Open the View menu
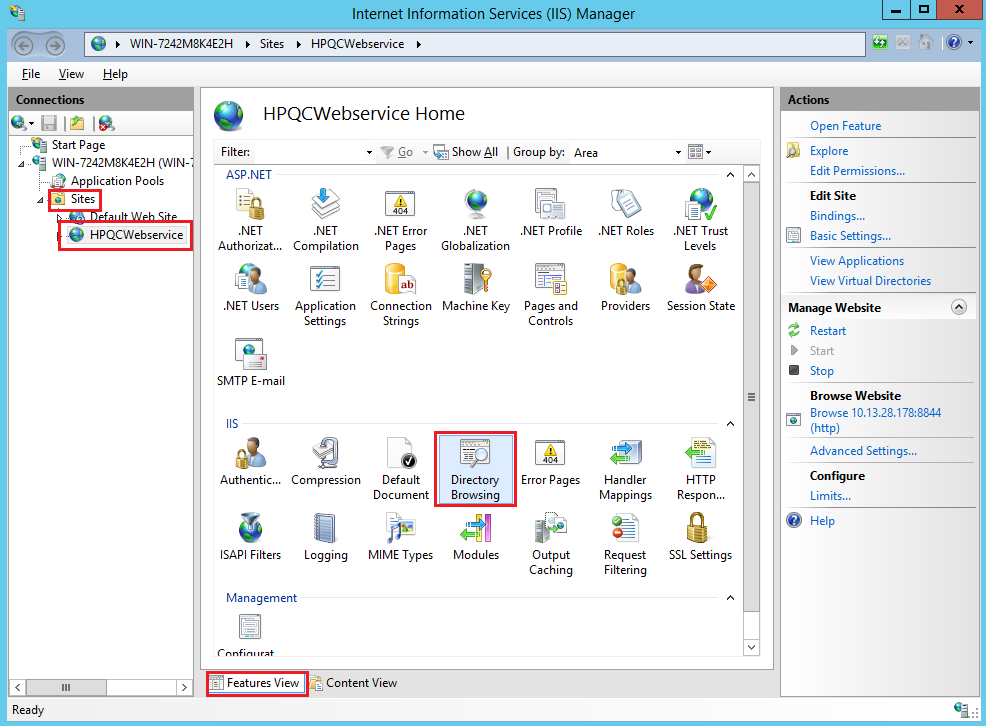The width and height of the screenshot is (986, 726). pos(71,73)
